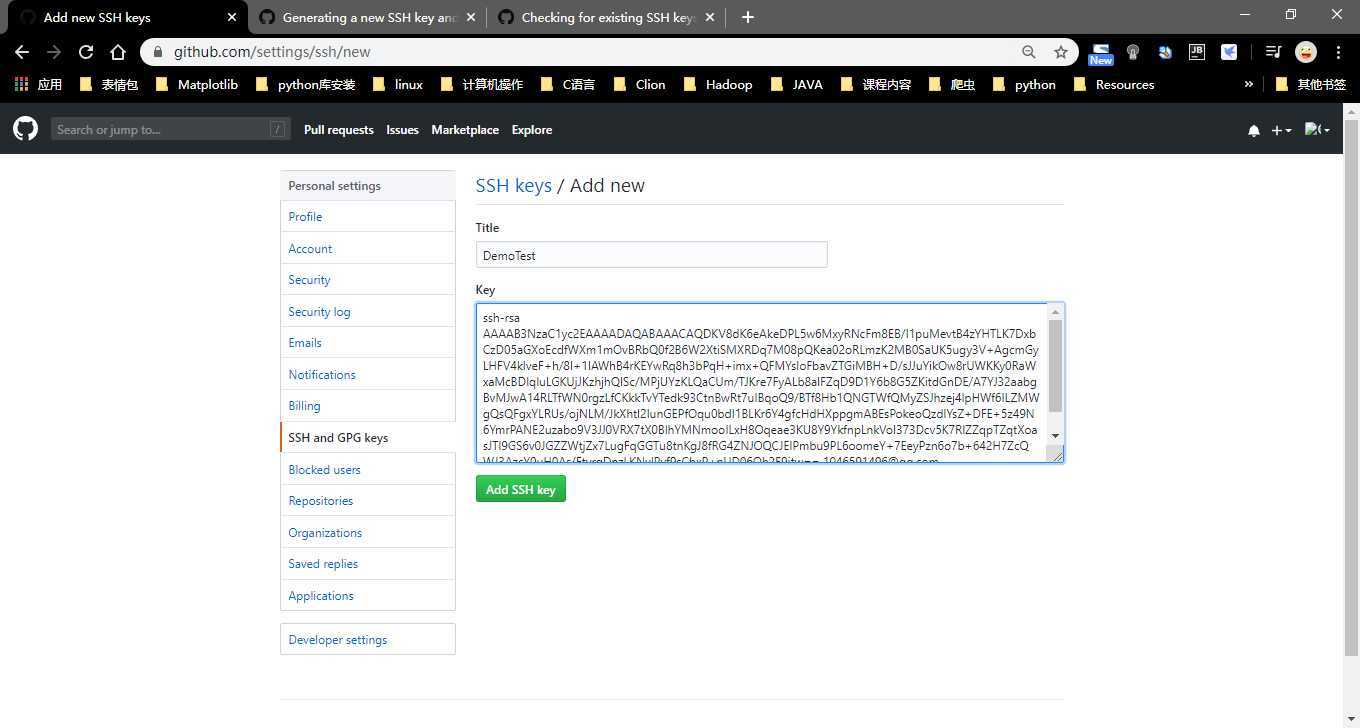Bookmark this page with the star
This screenshot has height=728, width=1360.
[x=1061, y=52]
